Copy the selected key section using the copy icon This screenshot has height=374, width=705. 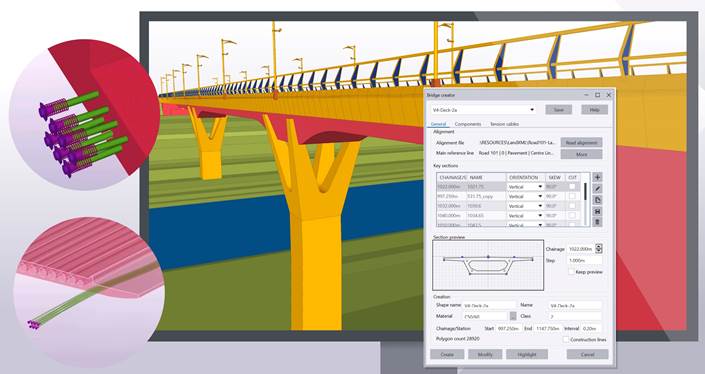597,200
